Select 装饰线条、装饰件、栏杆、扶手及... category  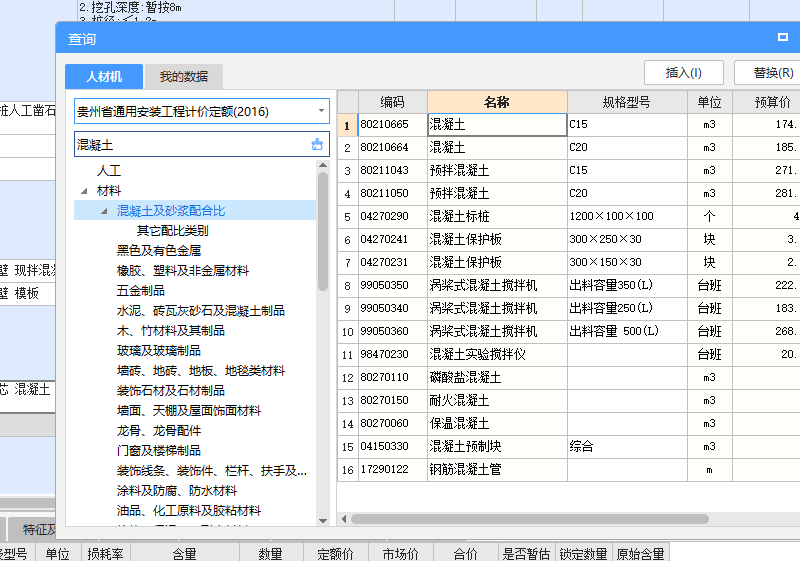coord(212,471)
